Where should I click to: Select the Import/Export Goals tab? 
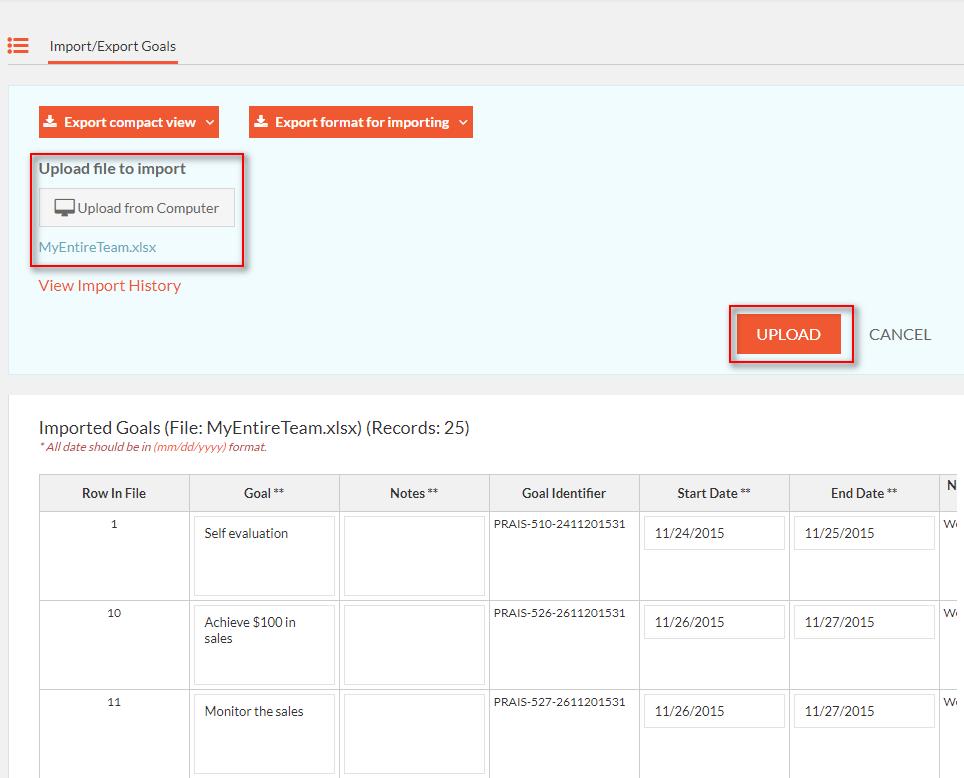113,46
